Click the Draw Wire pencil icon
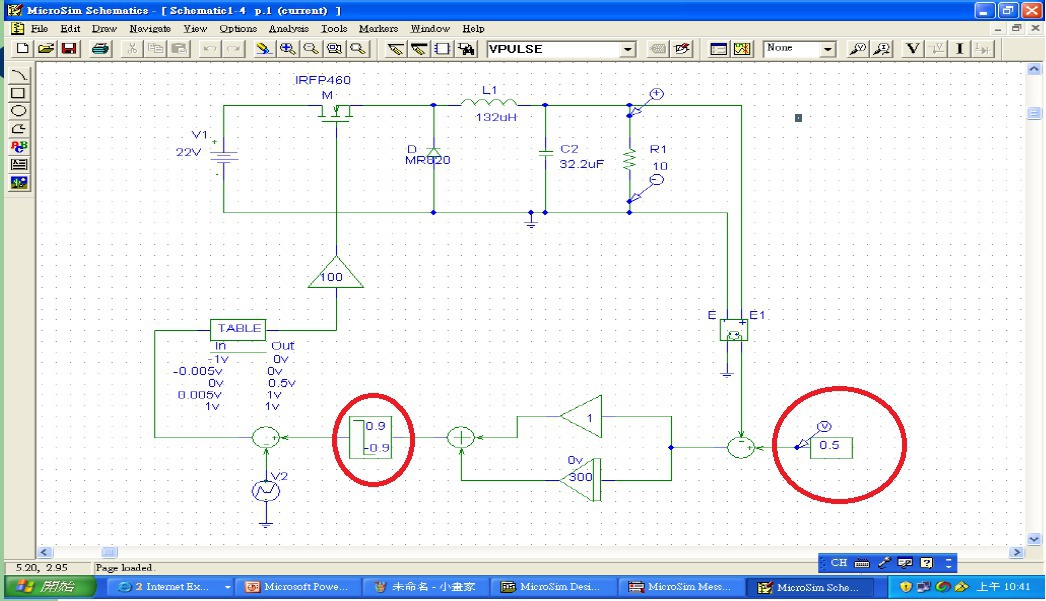 pyautogui.click(x=395, y=49)
